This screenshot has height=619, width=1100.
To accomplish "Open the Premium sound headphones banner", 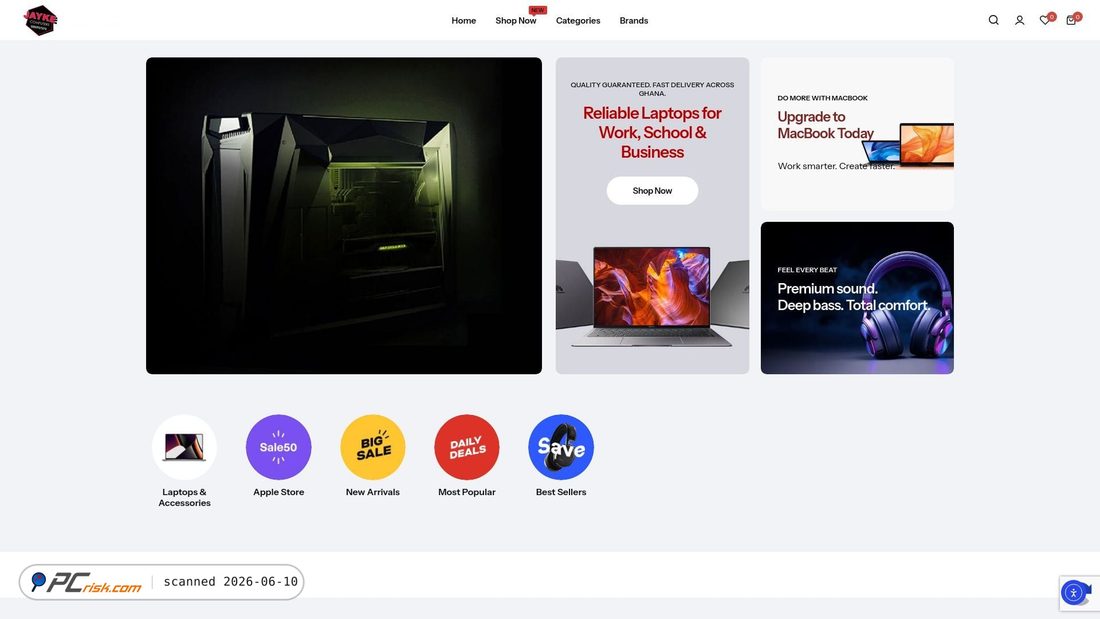I will pos(857,298).
